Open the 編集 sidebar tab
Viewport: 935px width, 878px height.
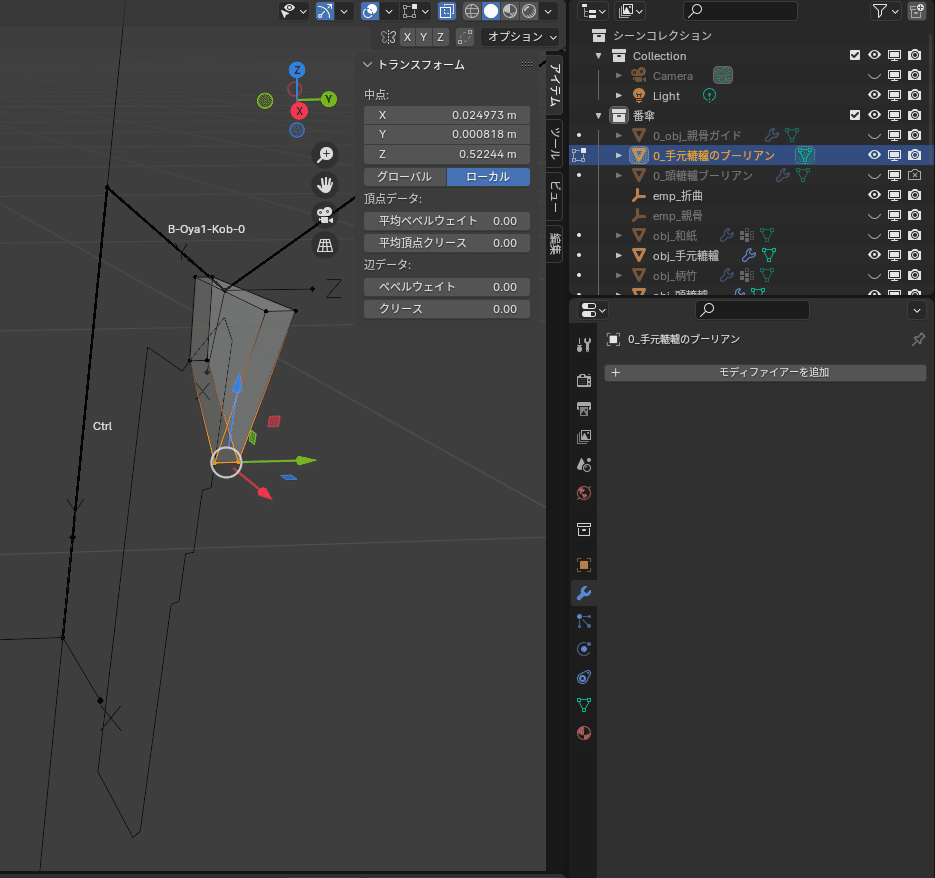click(555, 243)
